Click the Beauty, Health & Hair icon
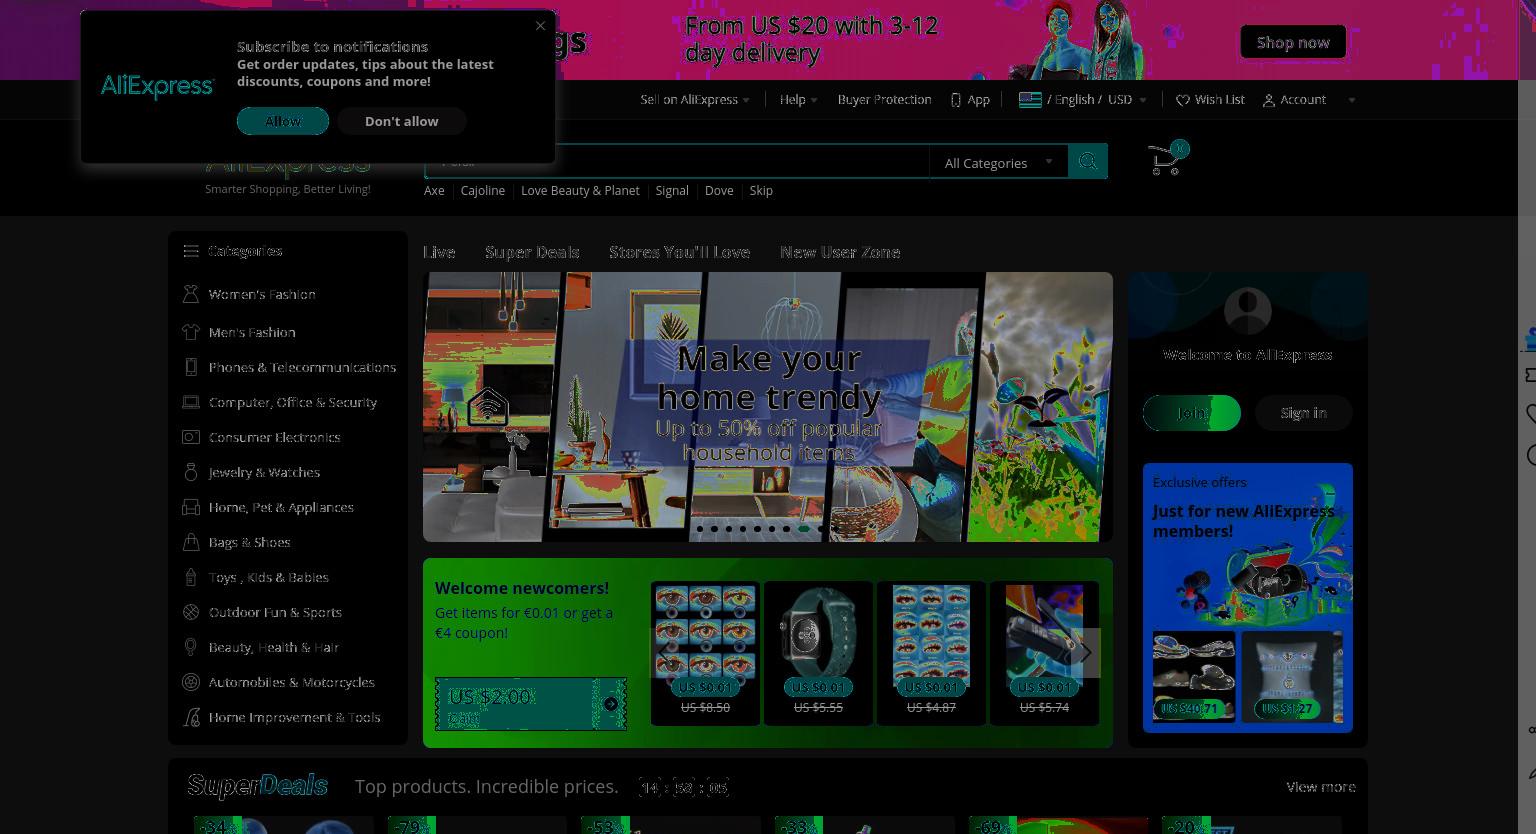 point(191,647)
